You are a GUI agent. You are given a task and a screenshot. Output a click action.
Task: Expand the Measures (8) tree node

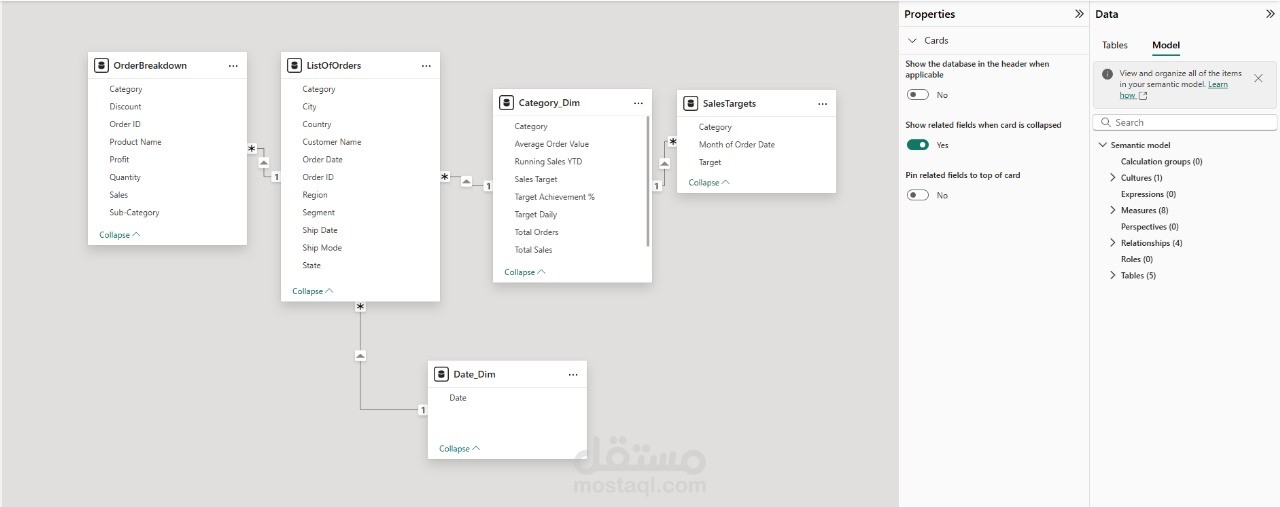(x=1113, y=211)
